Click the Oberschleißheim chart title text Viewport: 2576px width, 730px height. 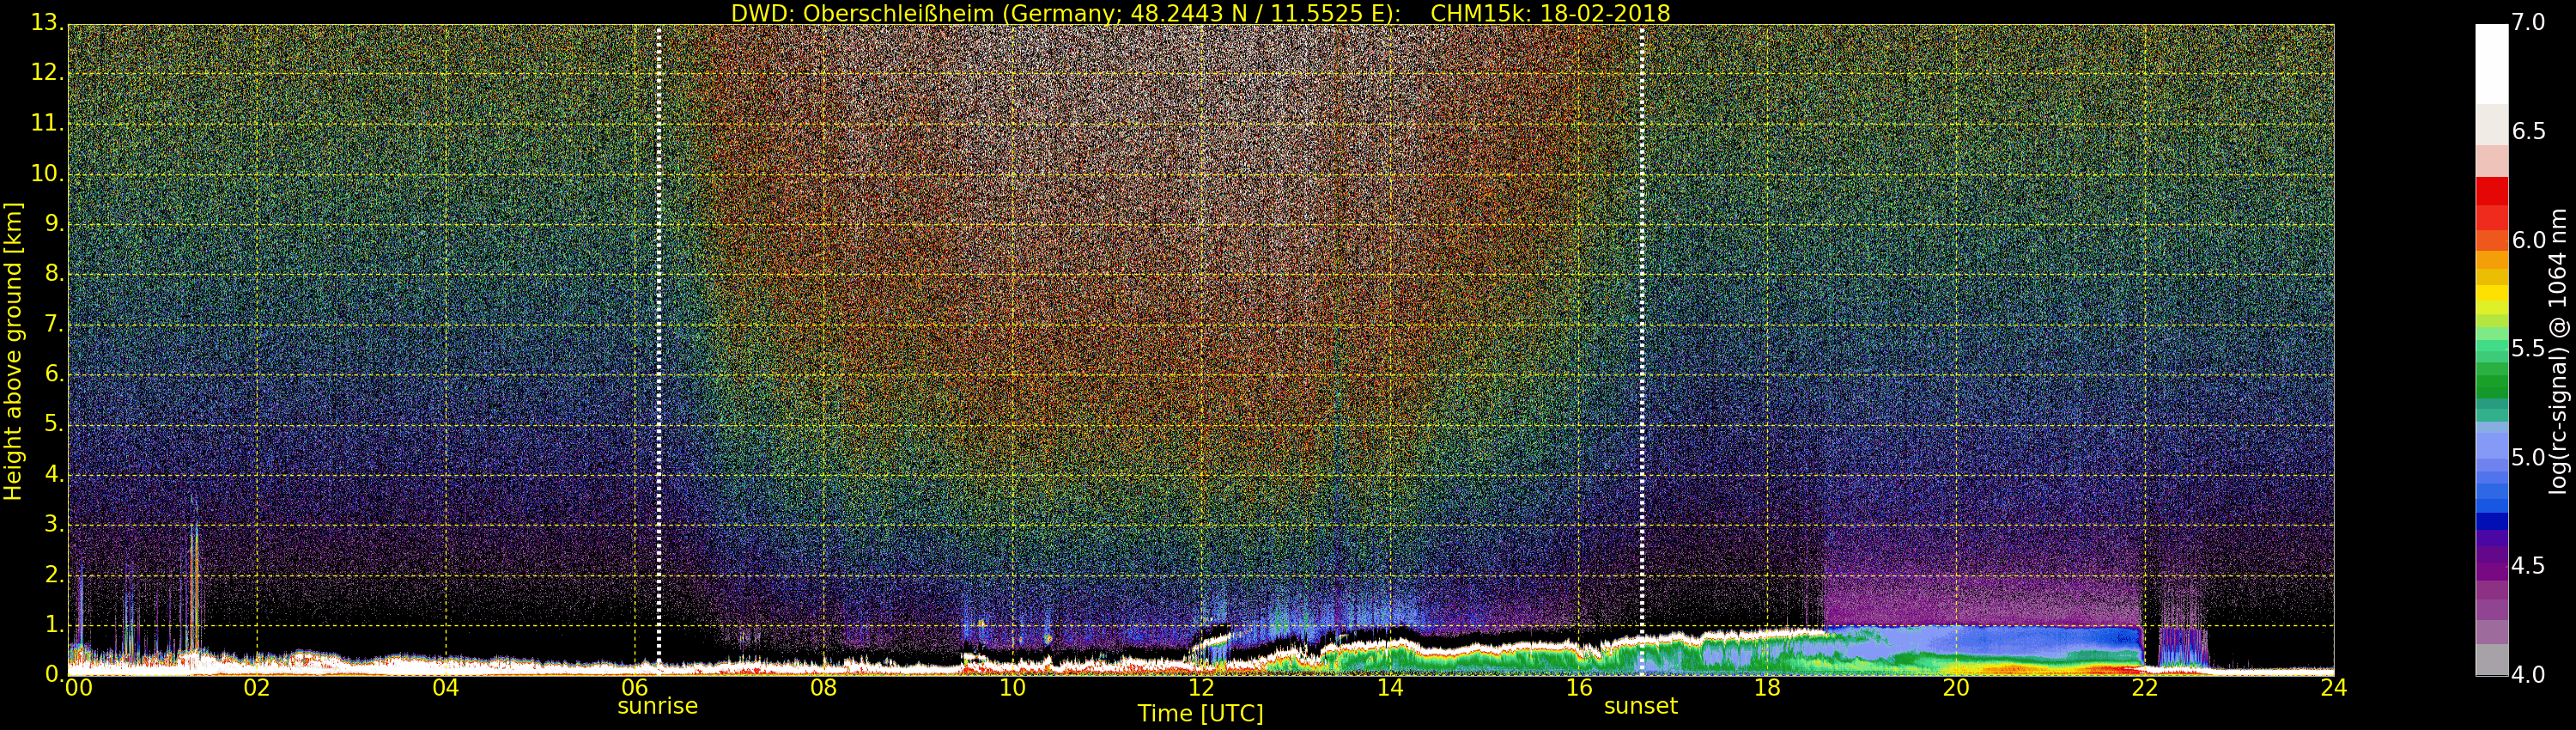[1064, 13]
